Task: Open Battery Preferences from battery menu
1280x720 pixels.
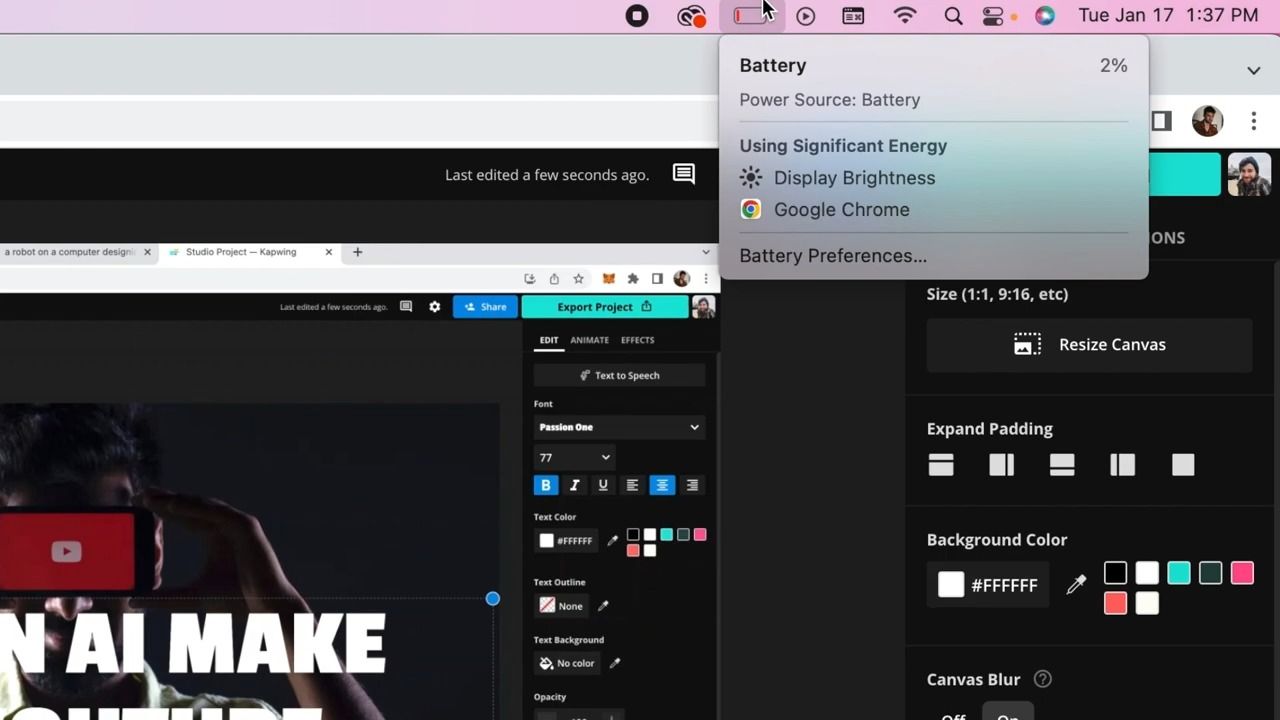Action: click(833, 255)
